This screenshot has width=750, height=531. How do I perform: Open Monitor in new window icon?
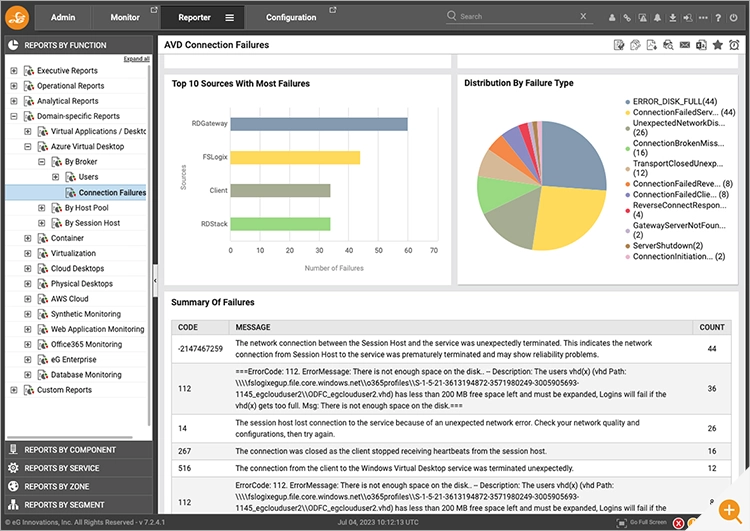tap(154, 10)
